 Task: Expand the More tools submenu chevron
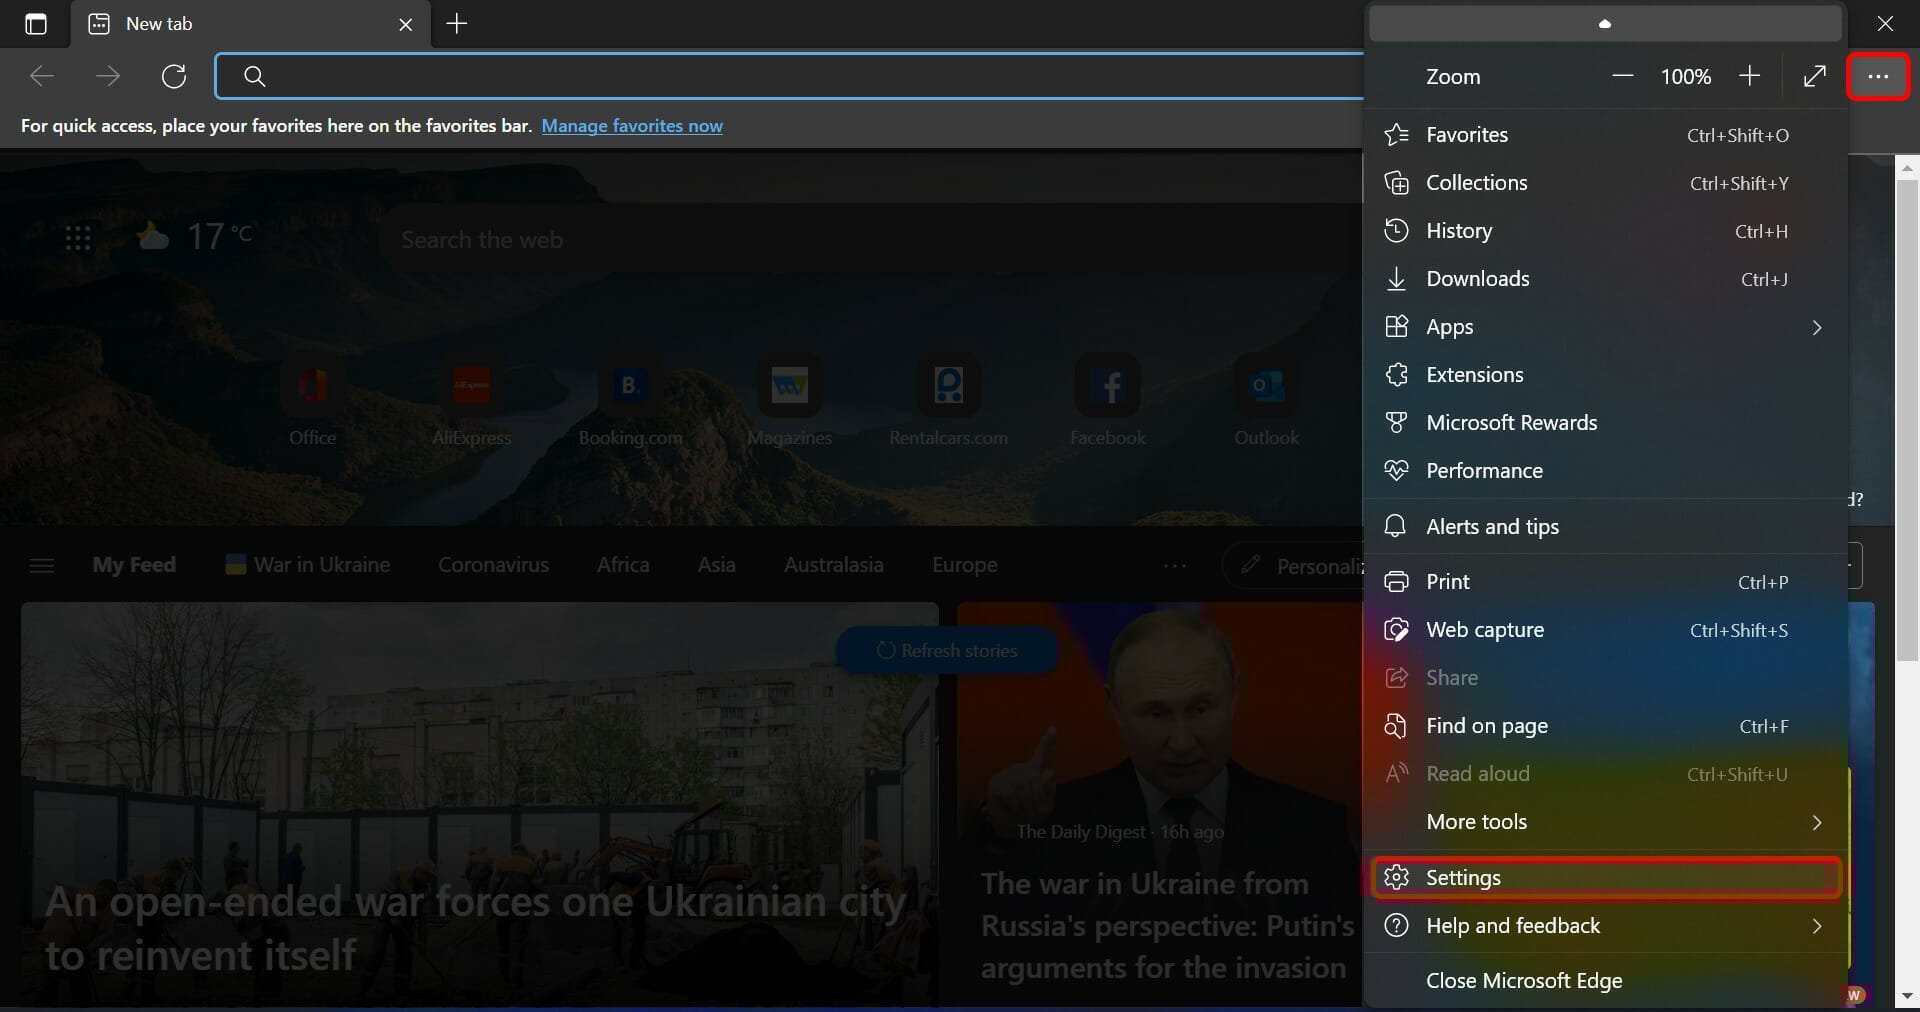[x=1817, y=822]
